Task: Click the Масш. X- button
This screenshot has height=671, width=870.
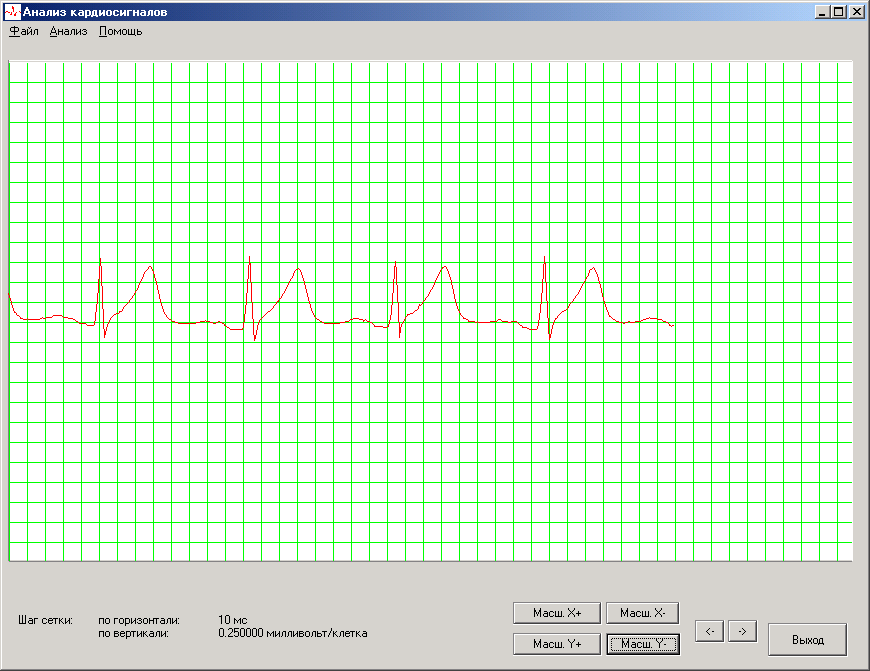Action: tap(643, 613)
